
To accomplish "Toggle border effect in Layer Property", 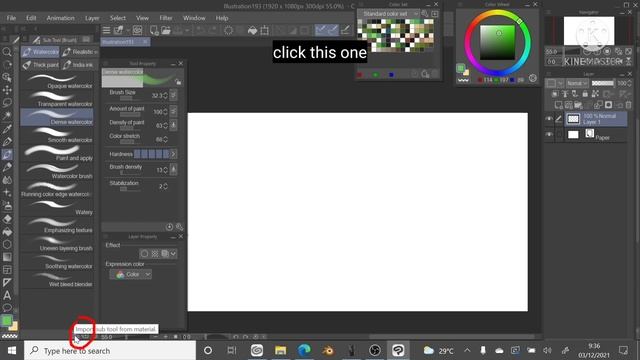I will [x=144, y=253].
